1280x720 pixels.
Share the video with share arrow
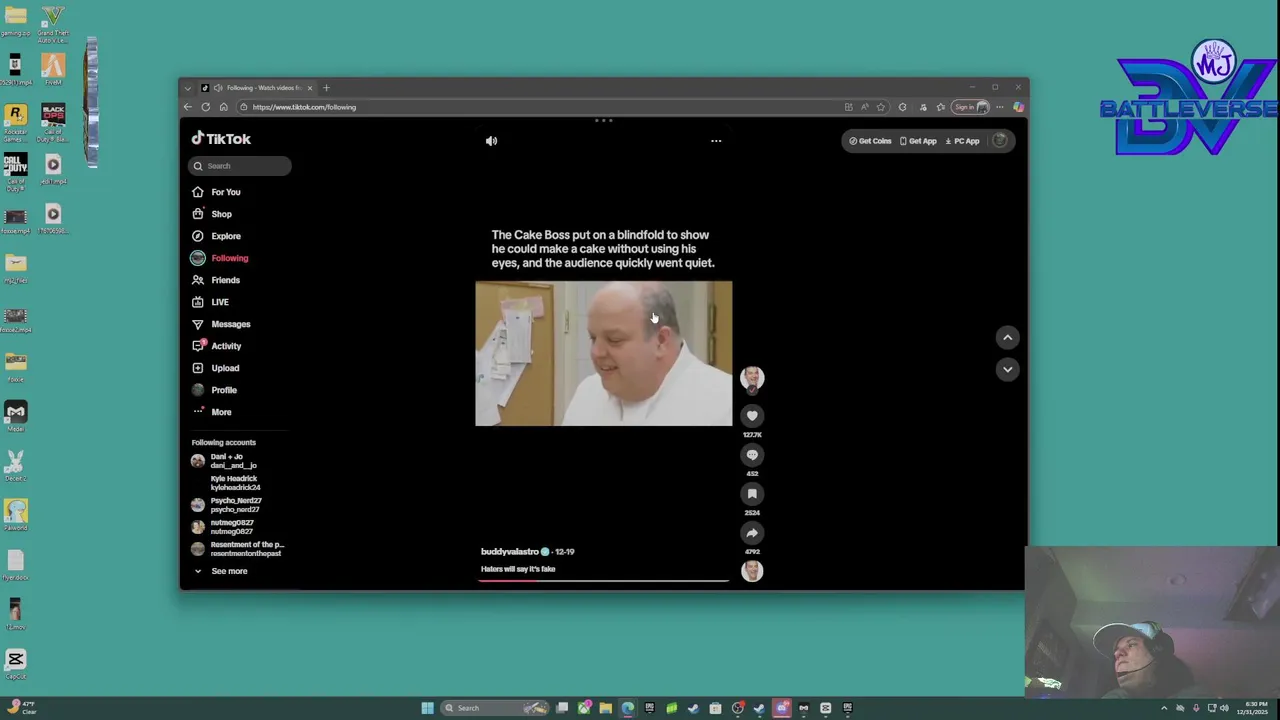(752, 533)
